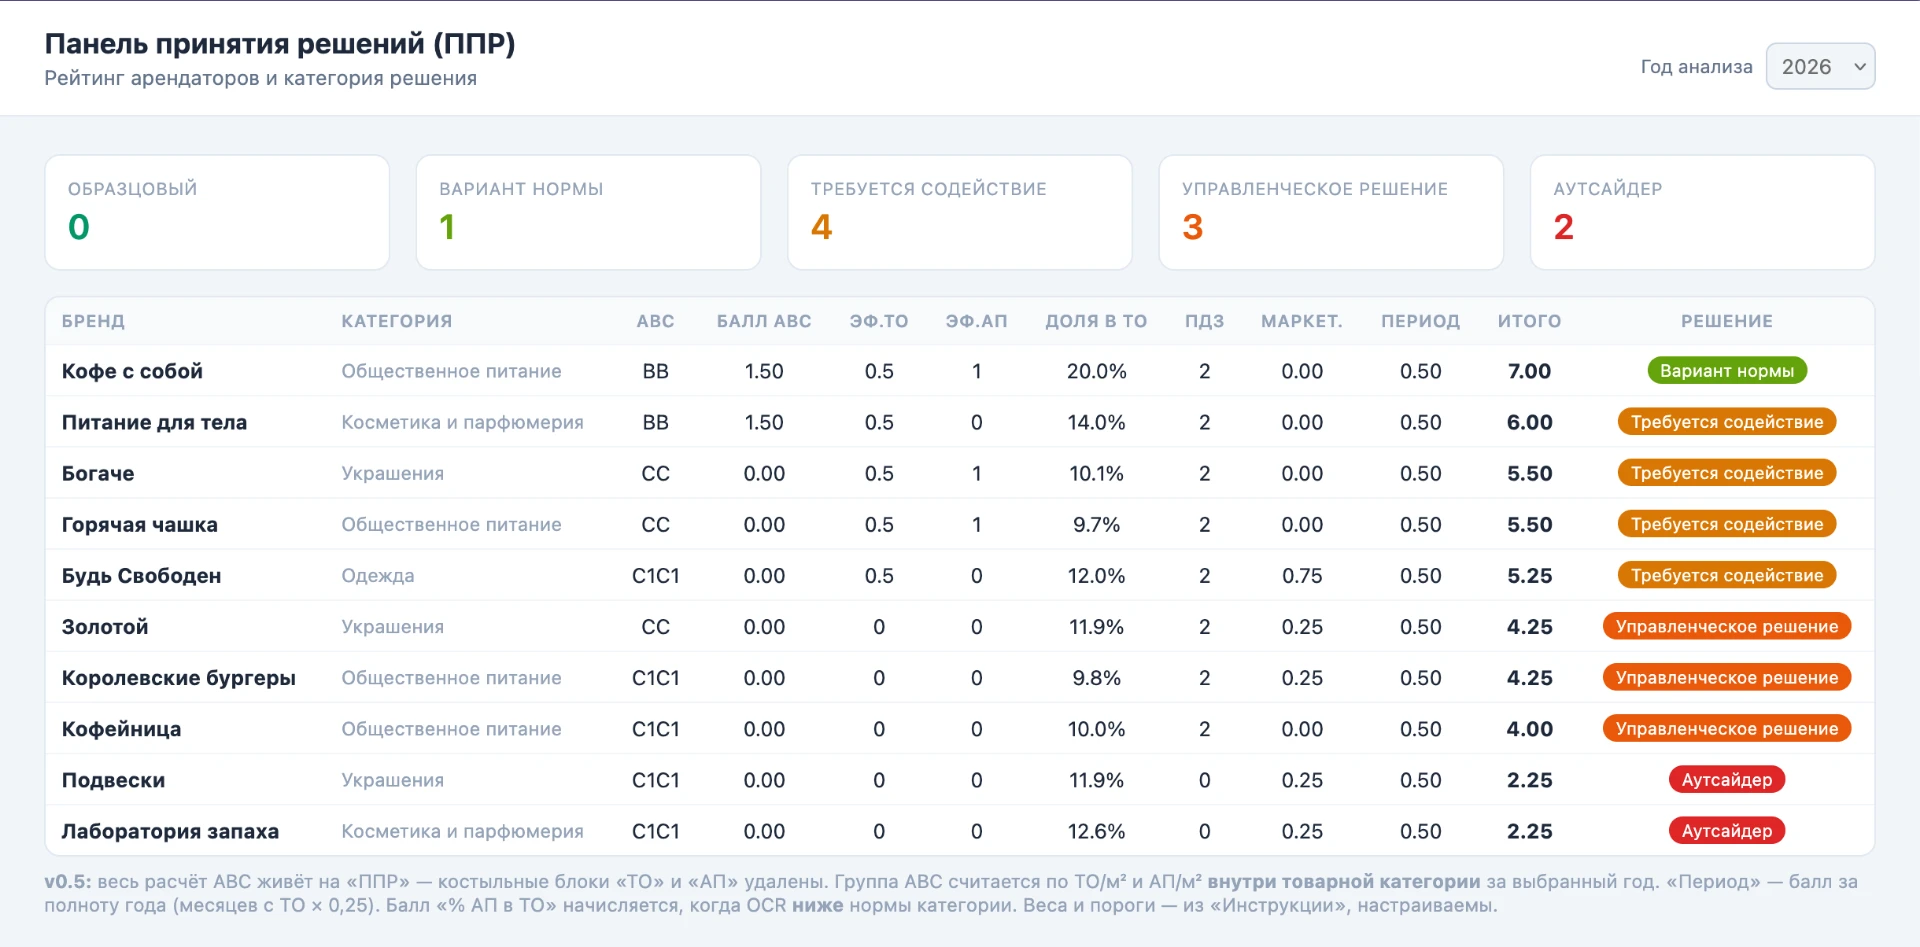The width and height of the screenshot is (1920, 947).
Task: Click the БРЕНД column header
Action: pyautogui.click(x=93, y=321)
